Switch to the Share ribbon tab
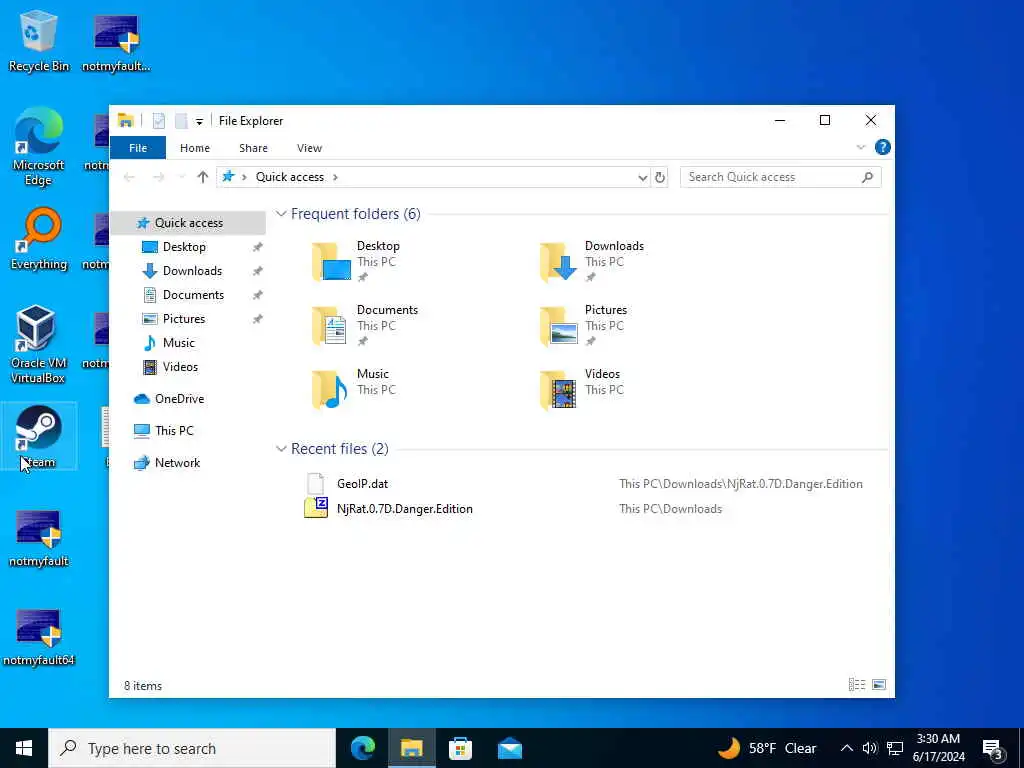1024x768 pixels. (253, 148)
